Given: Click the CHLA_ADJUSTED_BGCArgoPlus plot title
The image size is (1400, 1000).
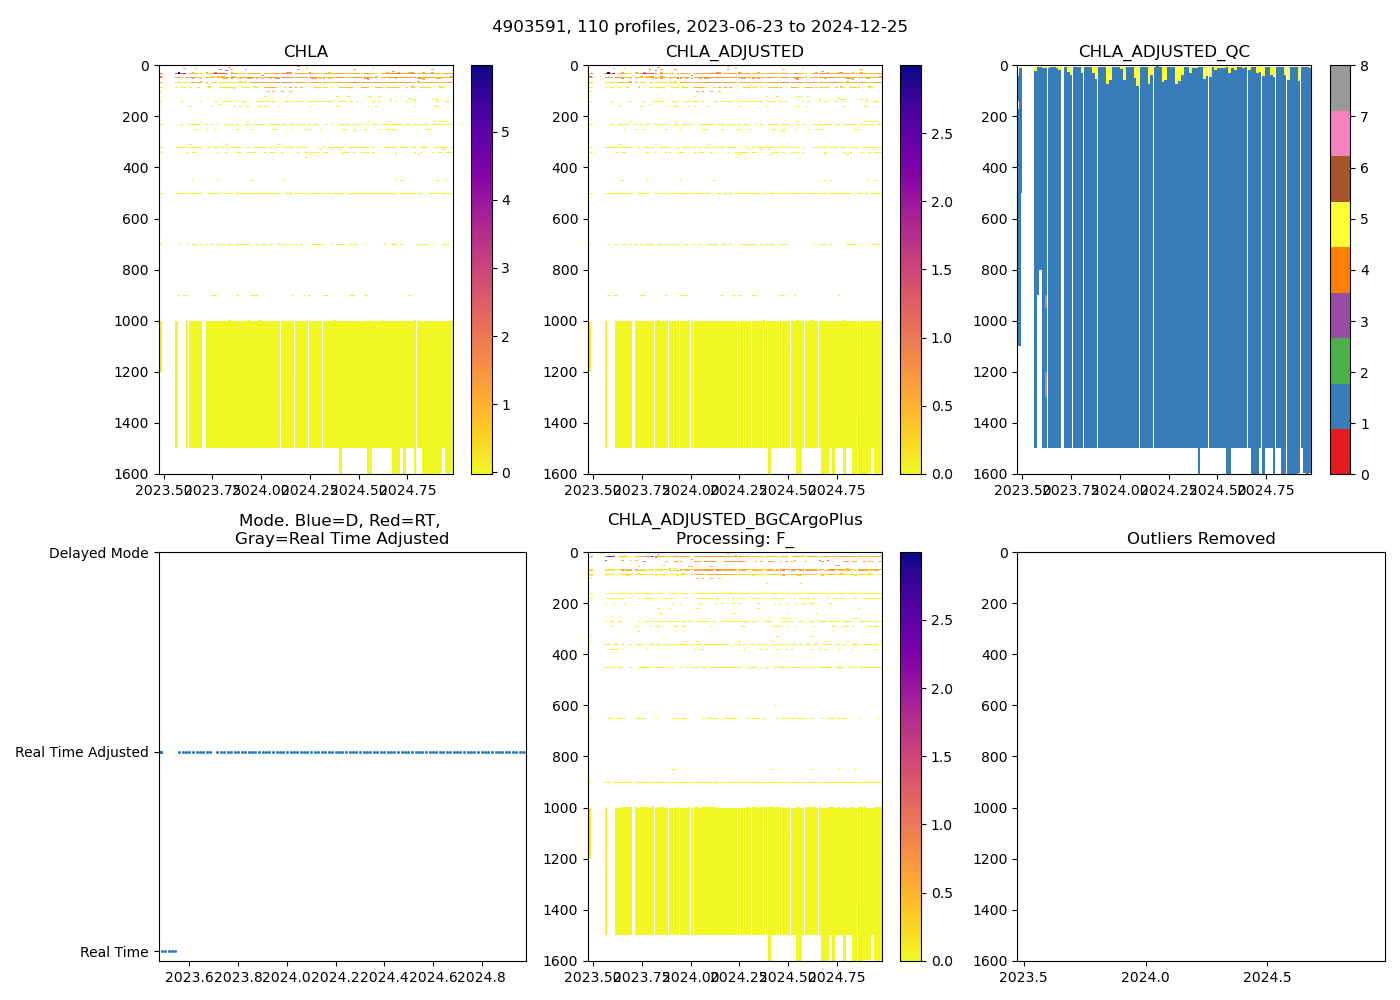Looking at the screenshot, I should click(x=734, y=520).
